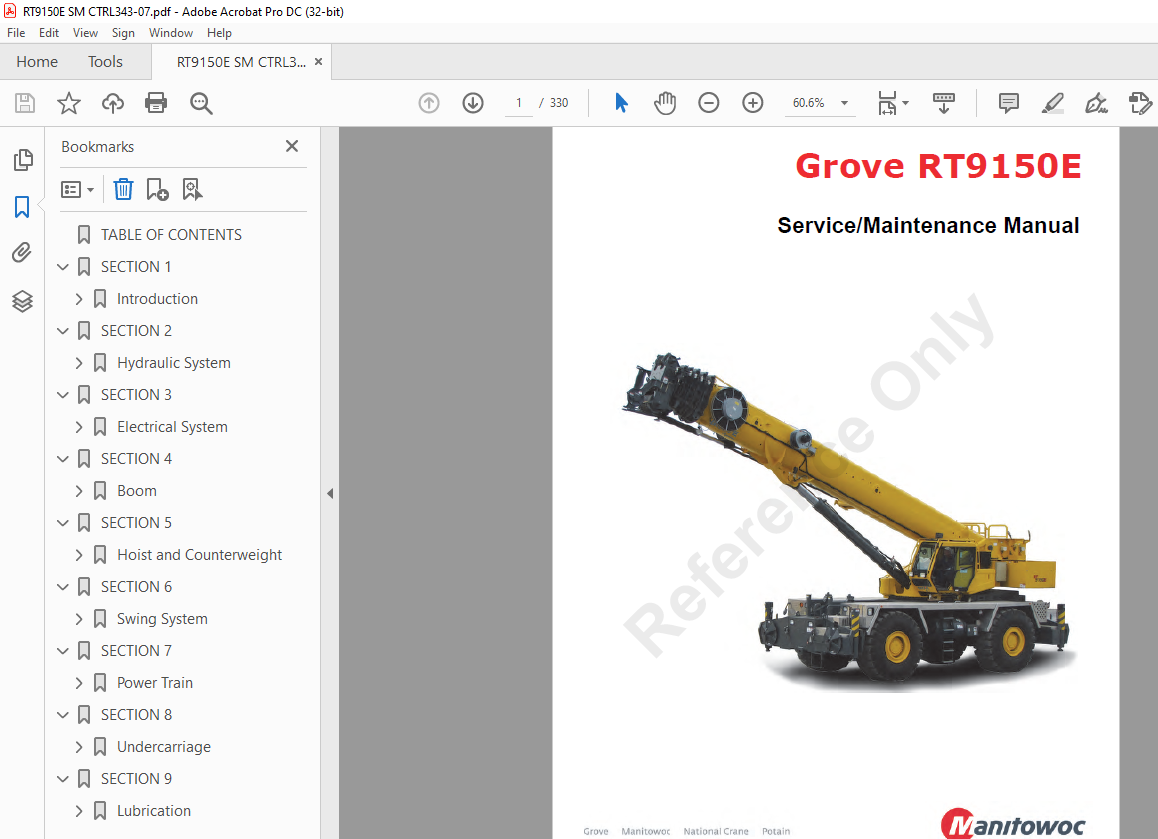This screenshot has width=1158, height=839.
Task: Toggle the Bookmarks panel sidebar icon
Action: click(x=22, y=207)
